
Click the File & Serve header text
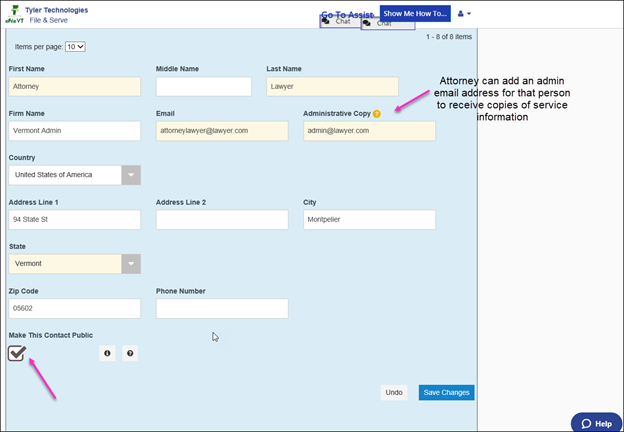point(49,20)
